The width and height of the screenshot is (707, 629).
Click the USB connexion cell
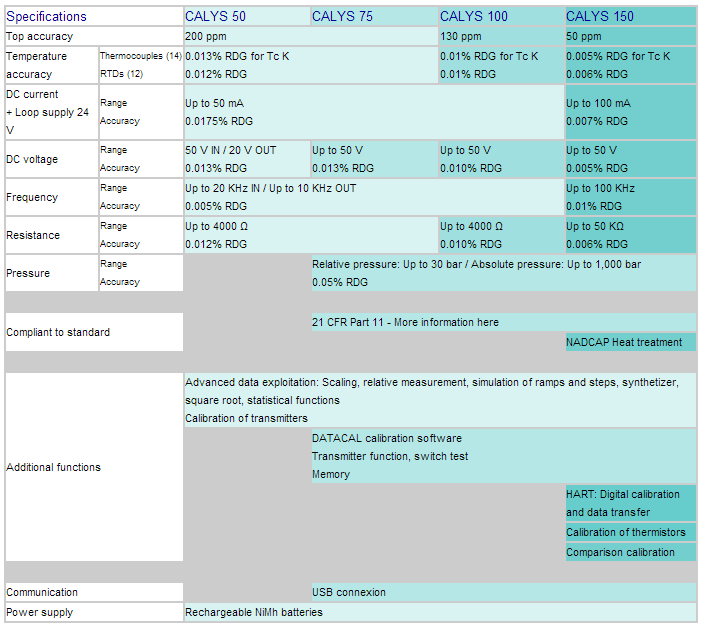pos(348,592)
